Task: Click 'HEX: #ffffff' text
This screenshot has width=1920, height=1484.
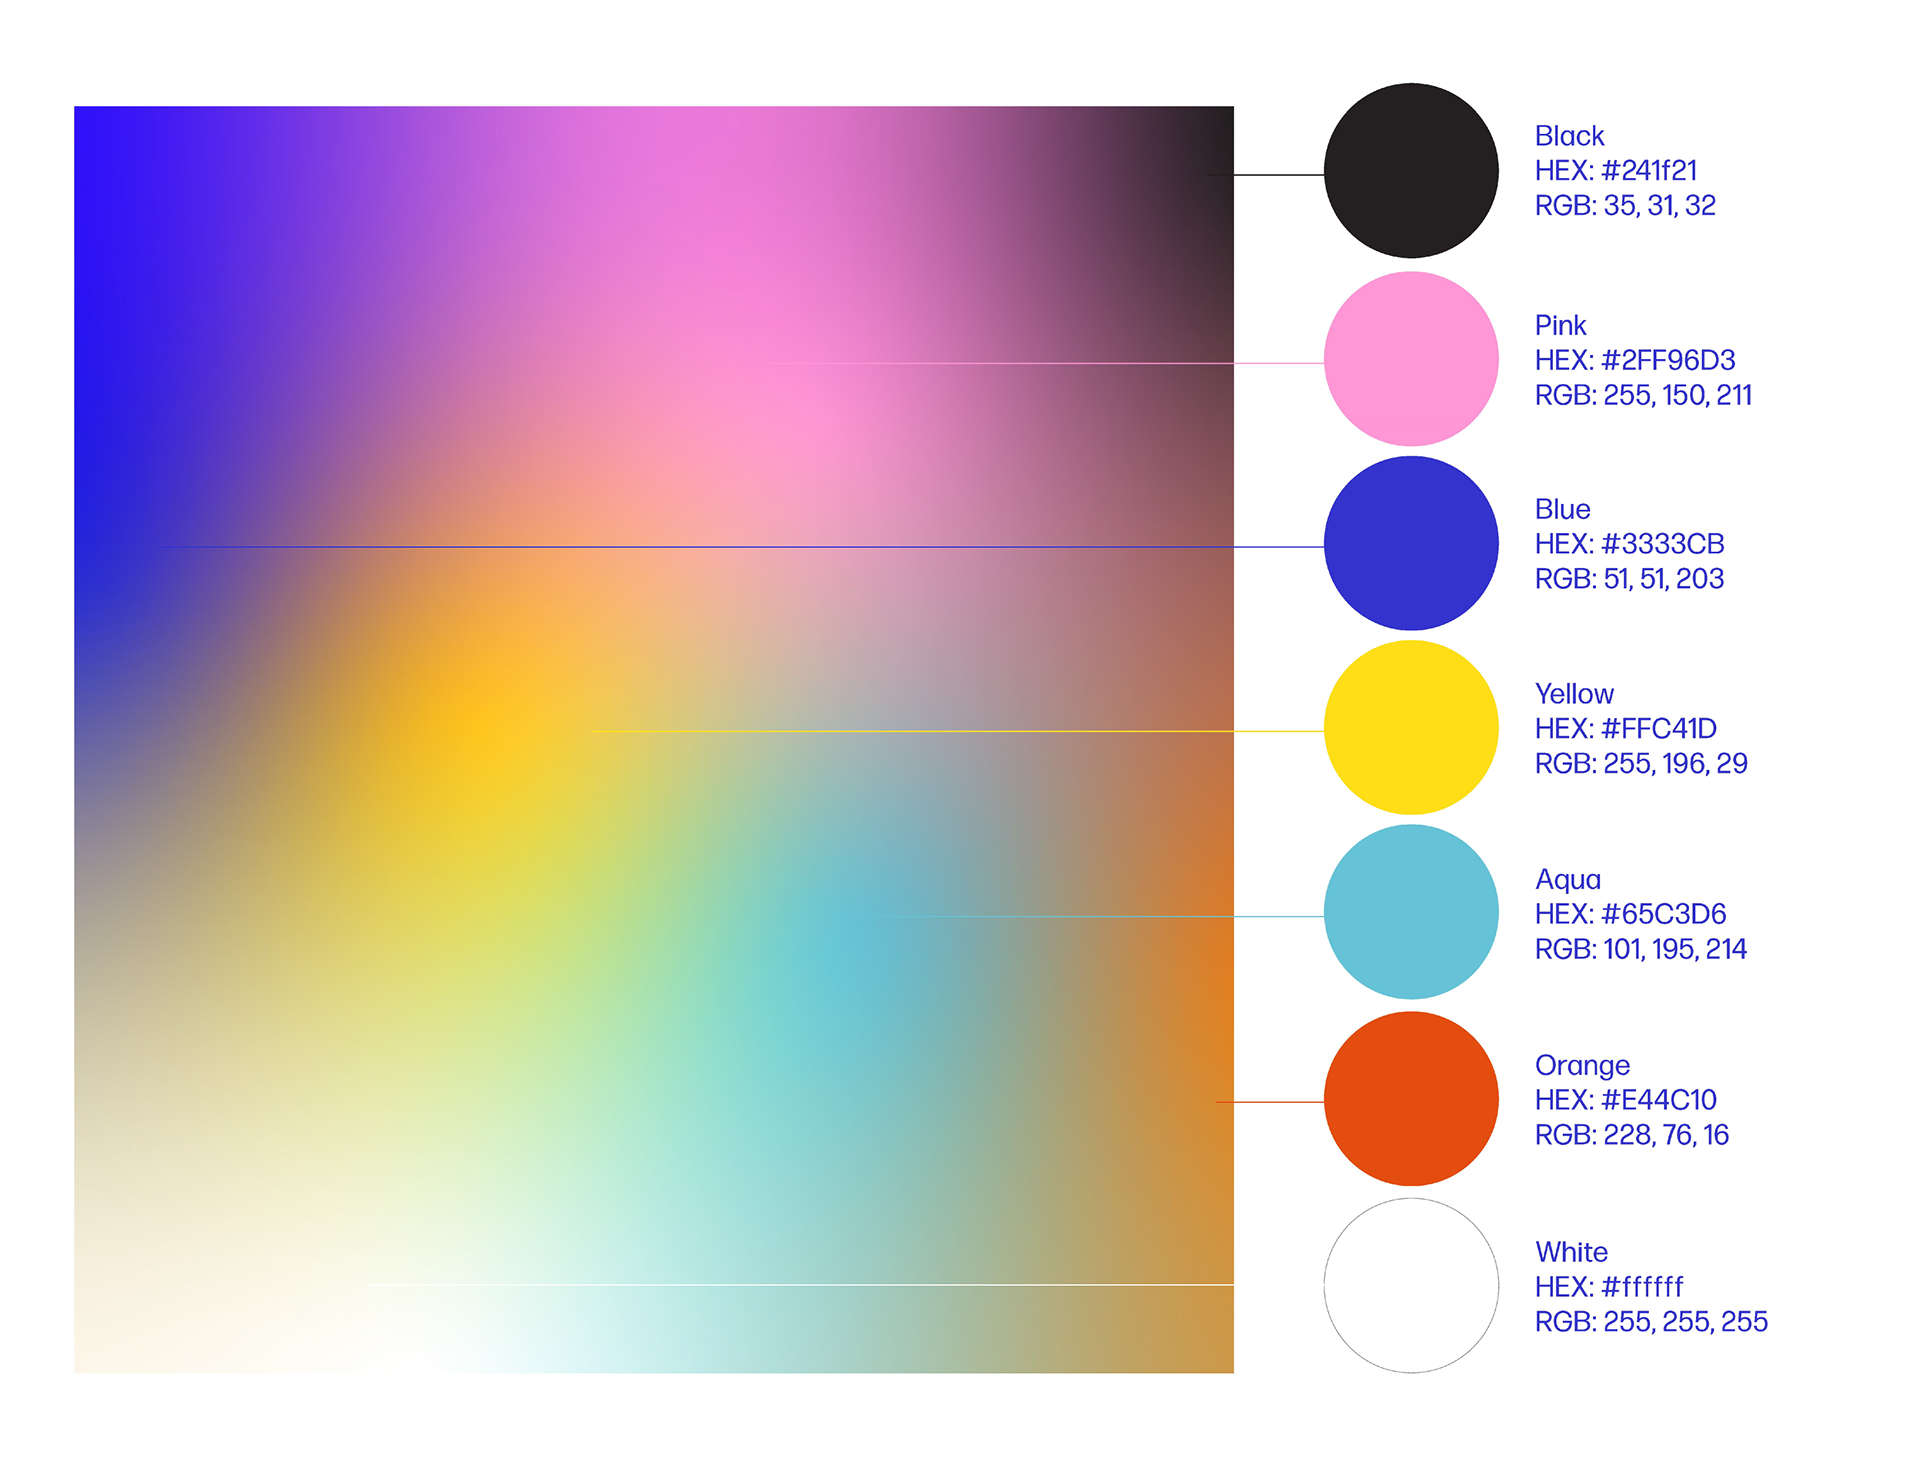Action: (x=1609, y=1287)
